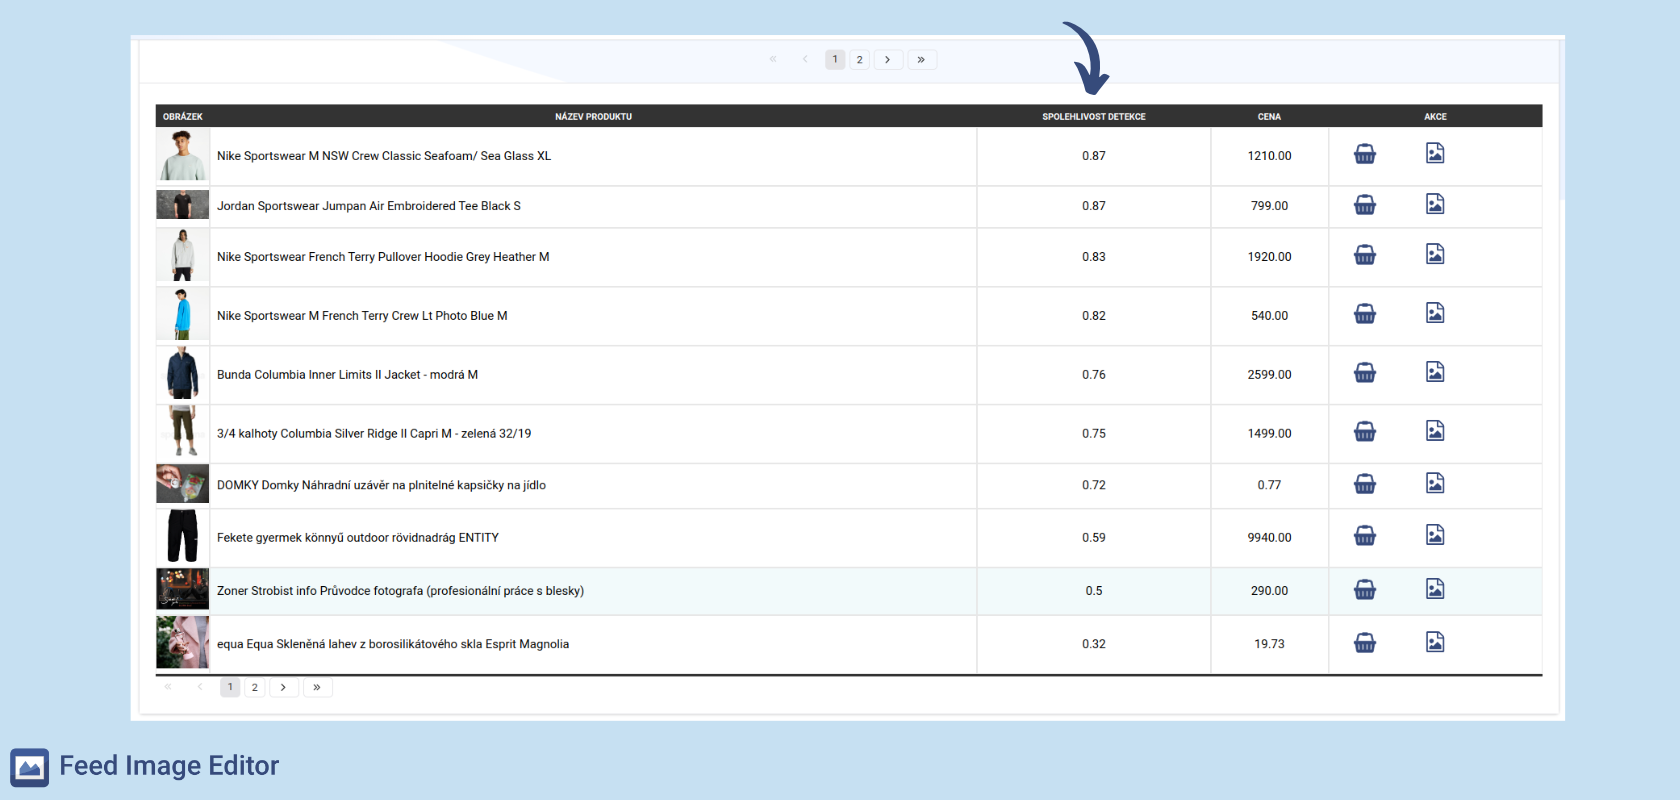Jump to last page in top pagination
This screenshot has height=800, width=1680.
pyautogui.click(x=922, y=60)
